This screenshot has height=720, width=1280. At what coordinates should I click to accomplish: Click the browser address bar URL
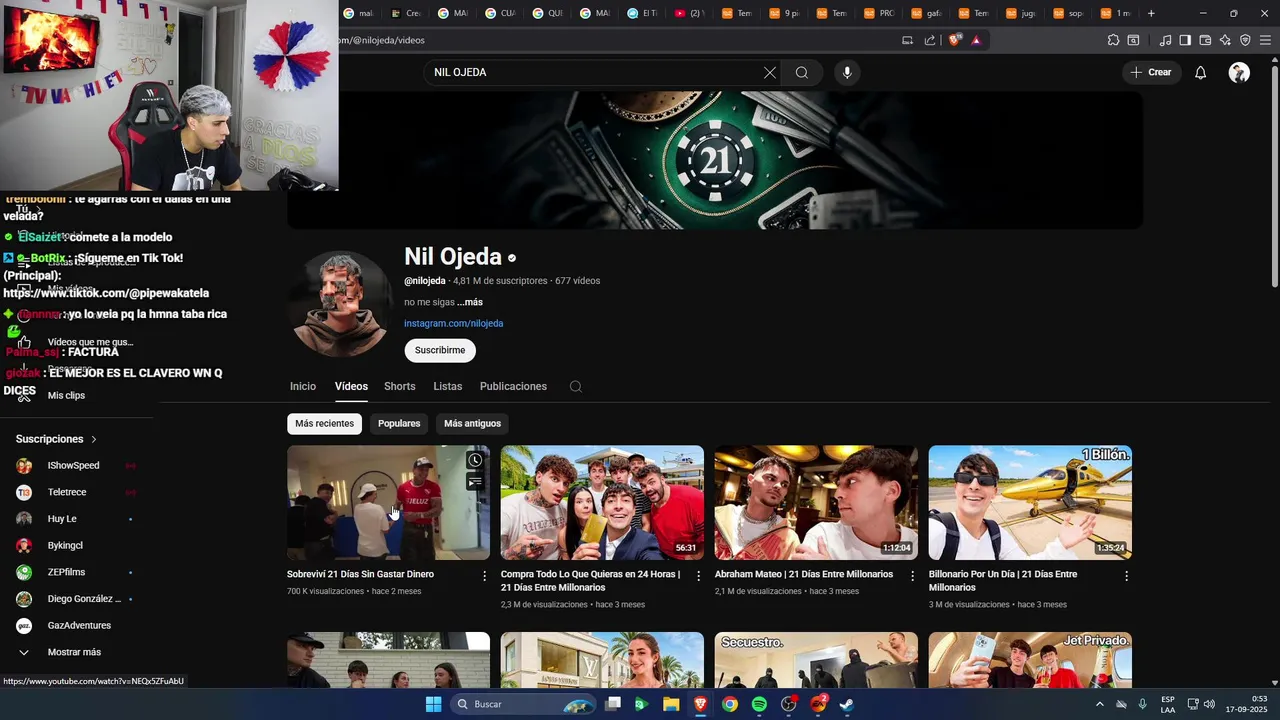pos(380,40)
